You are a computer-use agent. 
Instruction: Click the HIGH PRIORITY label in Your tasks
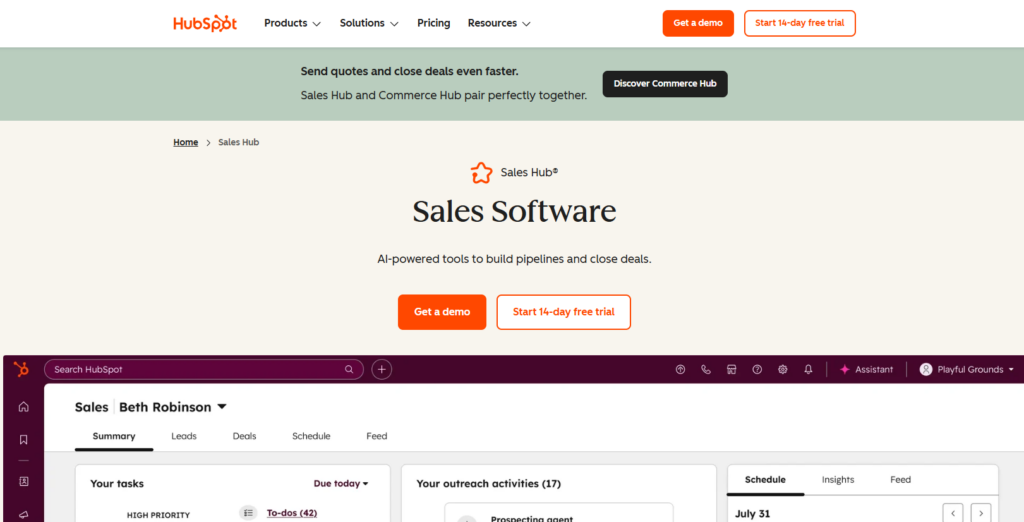[158, 515]
